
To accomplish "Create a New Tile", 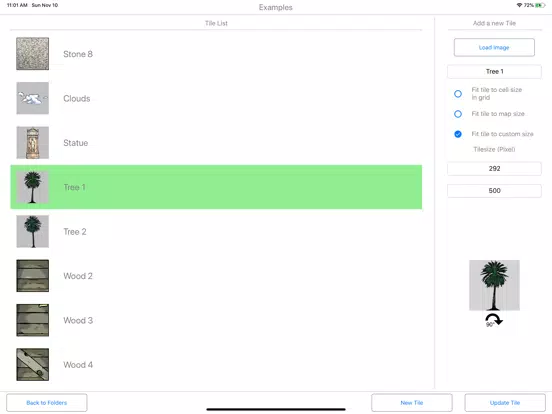I will [x=412, y=402].
